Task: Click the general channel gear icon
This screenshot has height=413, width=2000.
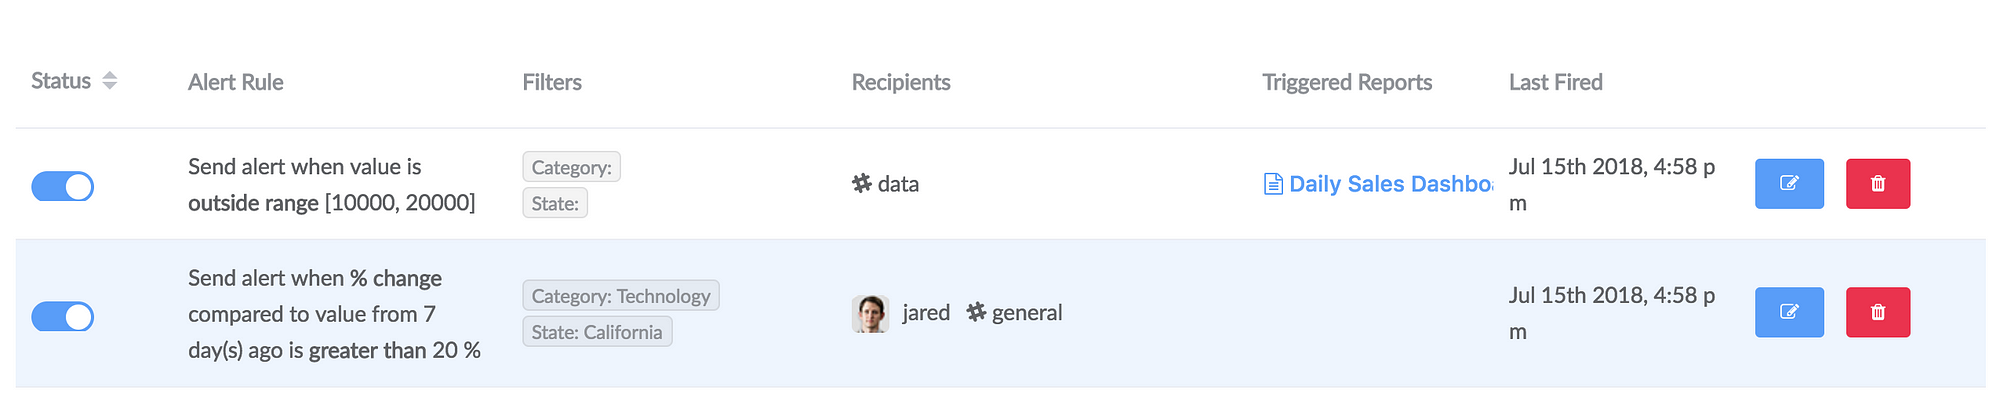Action: (976, 312)
